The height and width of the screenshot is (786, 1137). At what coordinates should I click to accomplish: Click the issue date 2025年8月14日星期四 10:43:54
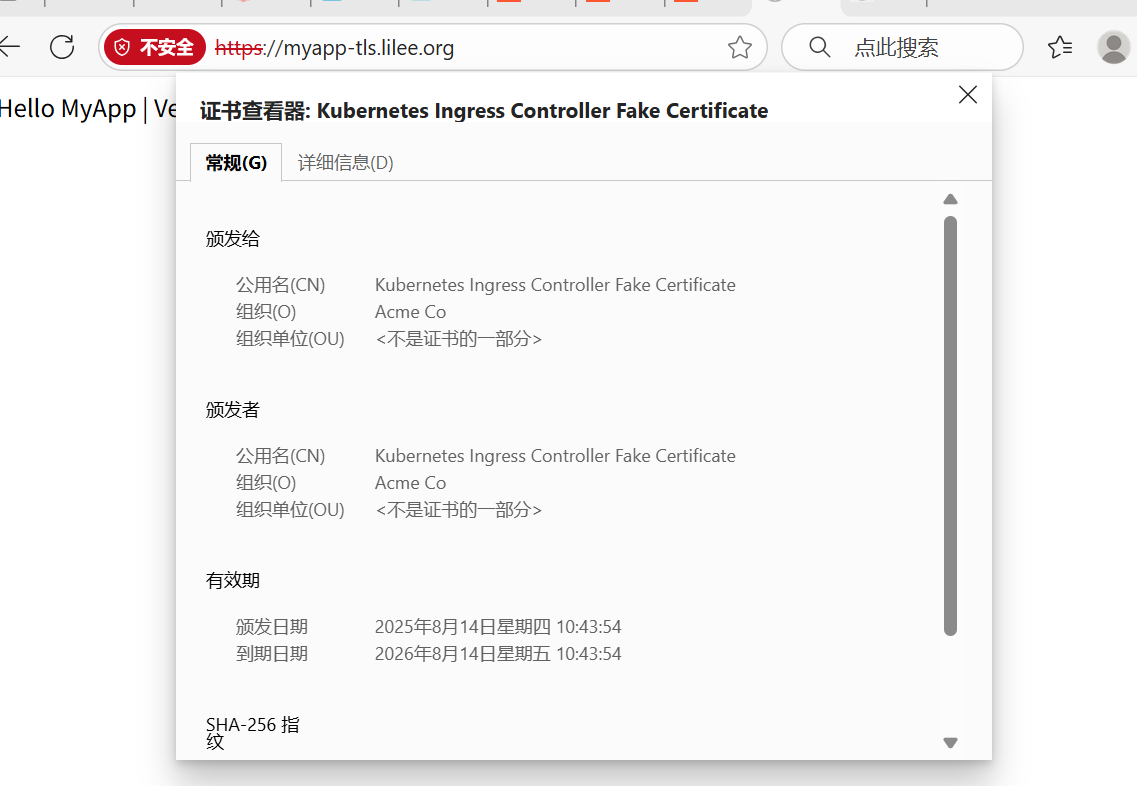(x=497, y=626)
